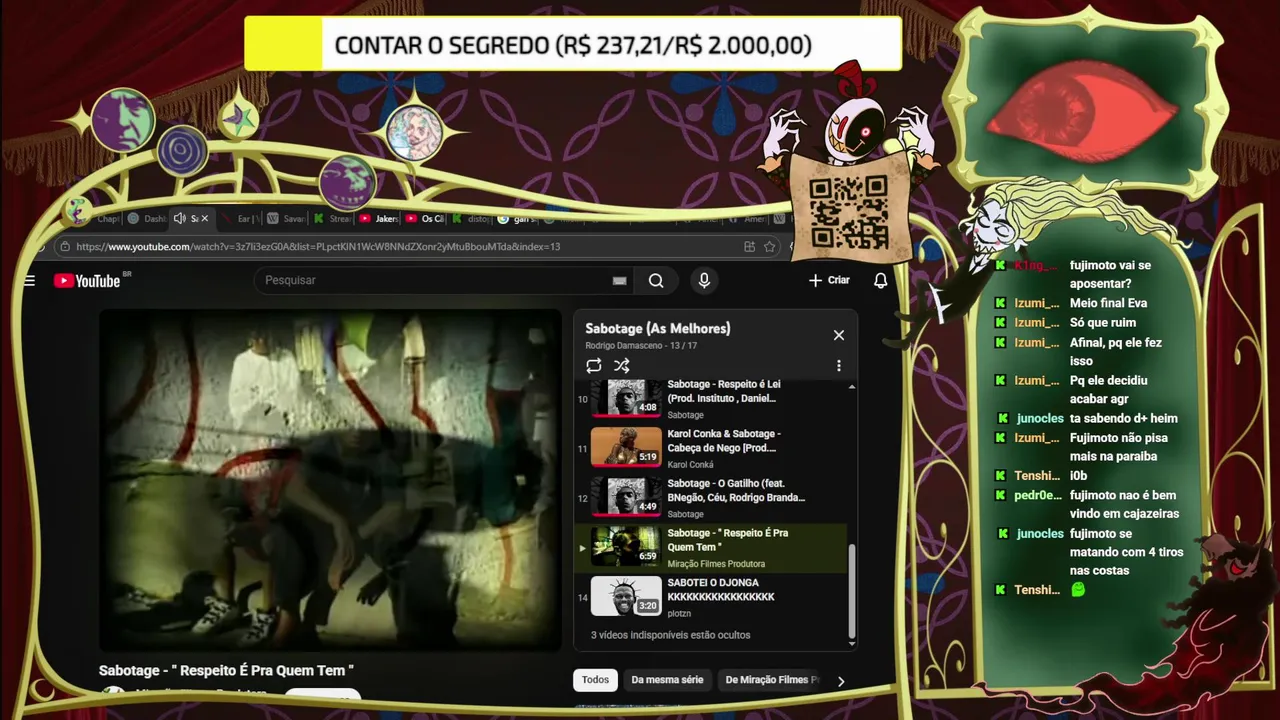Click the Kick badge beside 'Meio final Eva'
The height and width of the screenshot is (720, 1280).
[1000, 303]
